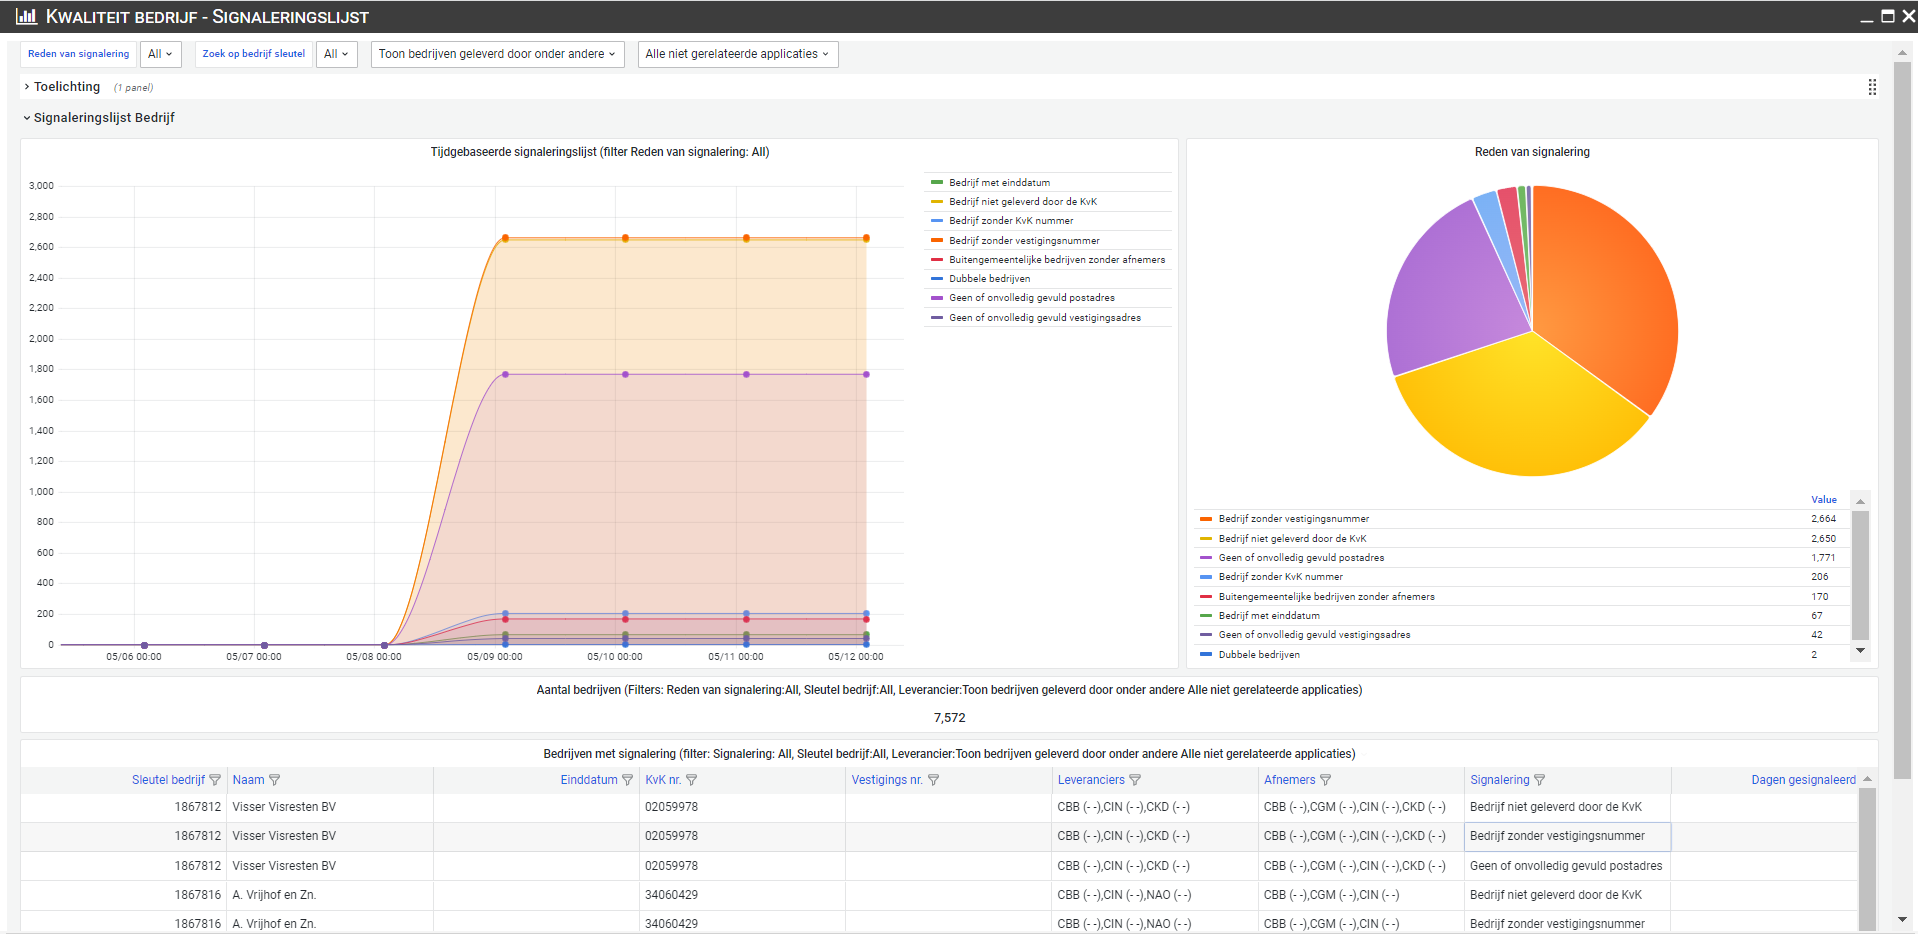Screen dimensions: 1918x934
Task: Open the three-dot menu of Toelichting row
Action: (1872, 87)
